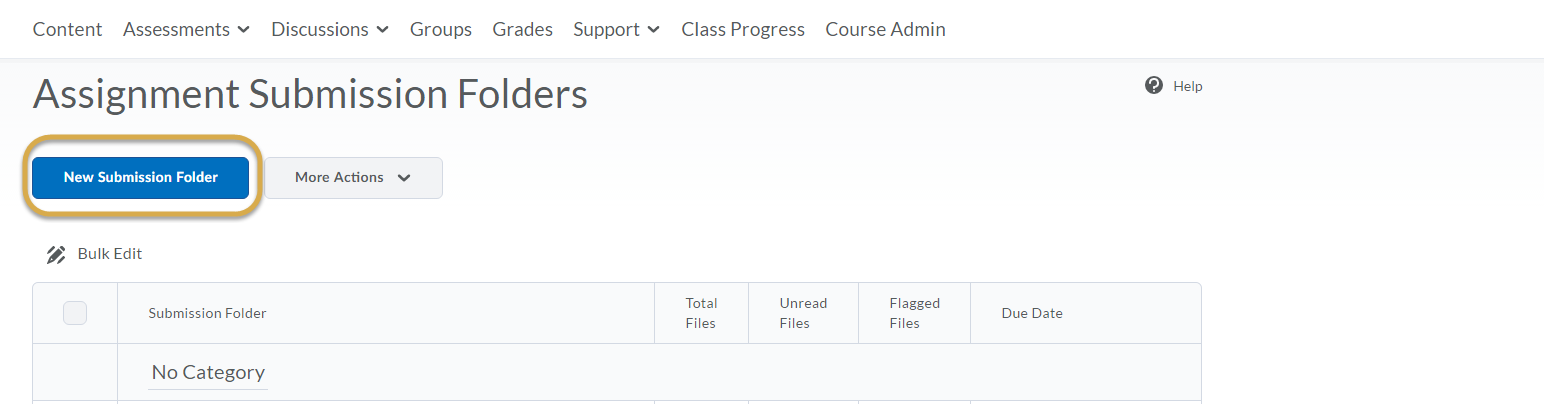Open the Support menu

617,30
